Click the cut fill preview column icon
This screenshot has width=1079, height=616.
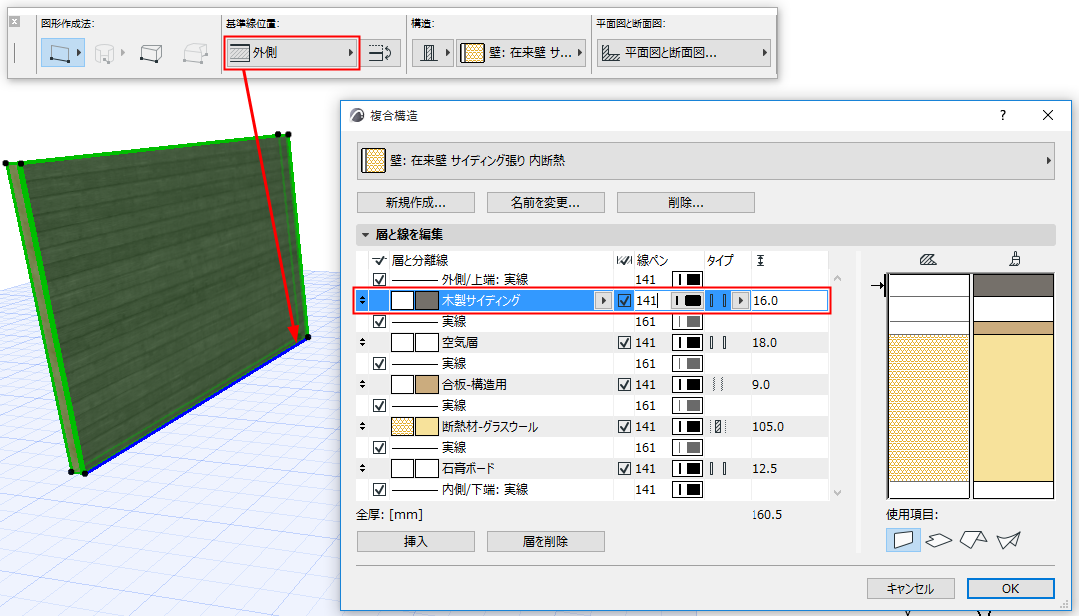tap(928, 259)
